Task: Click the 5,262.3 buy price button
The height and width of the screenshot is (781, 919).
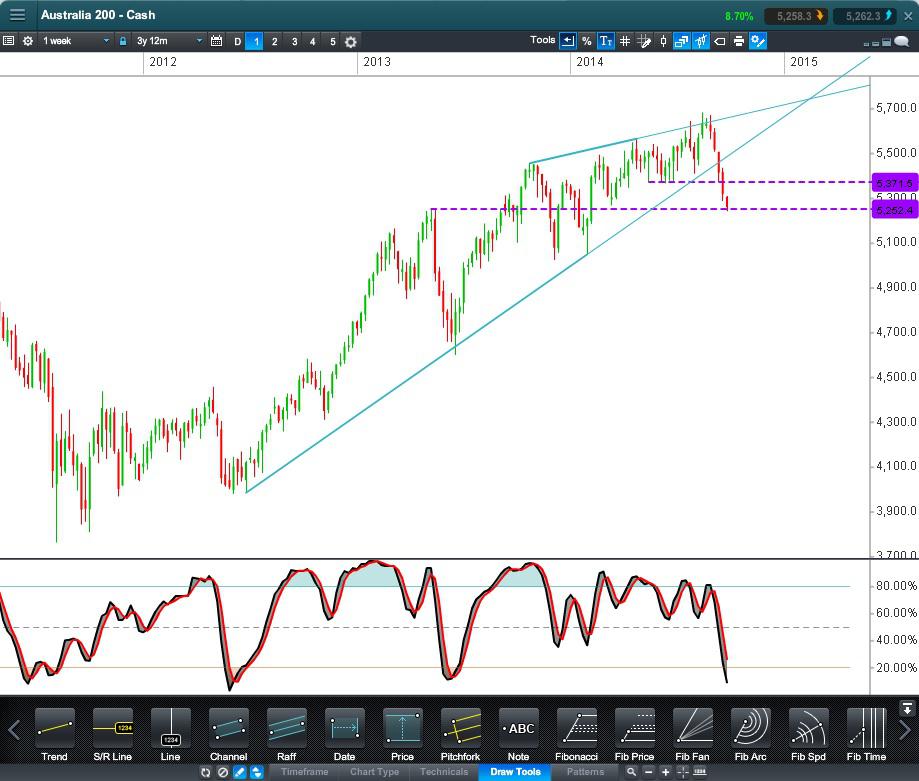Action: (x=868, y=16)
